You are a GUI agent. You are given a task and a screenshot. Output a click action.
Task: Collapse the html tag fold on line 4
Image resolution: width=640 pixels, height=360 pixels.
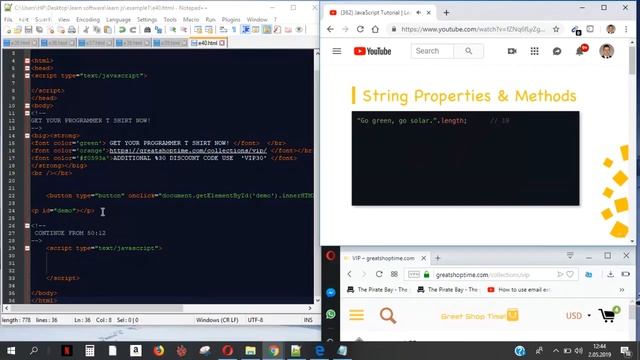pos(27,60)
